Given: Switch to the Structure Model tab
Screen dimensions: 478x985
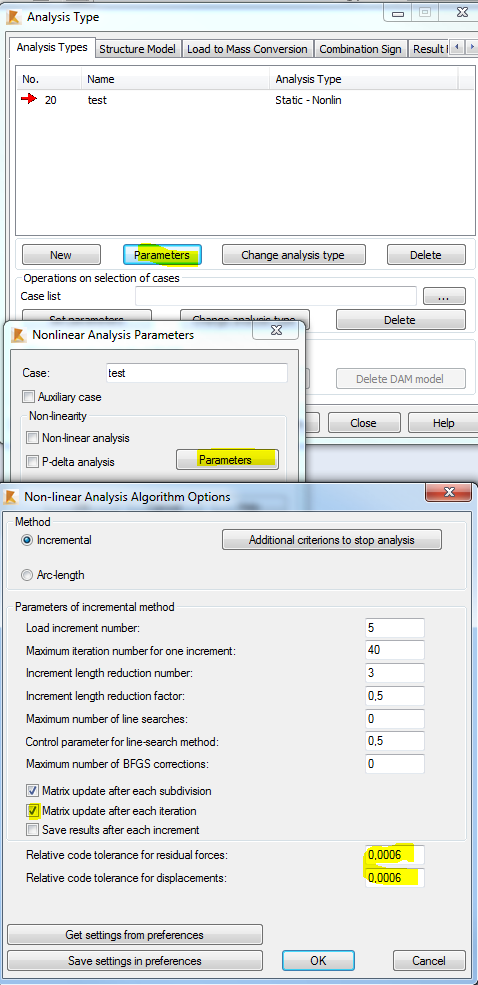Looking at the screenshot, I should (x=138, y=48).
